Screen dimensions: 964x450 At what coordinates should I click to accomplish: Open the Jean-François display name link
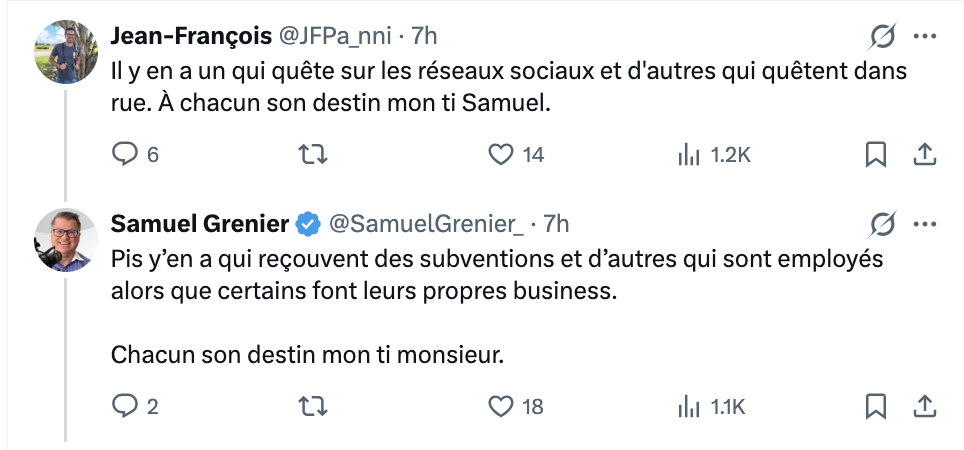(x=190, y=37)
